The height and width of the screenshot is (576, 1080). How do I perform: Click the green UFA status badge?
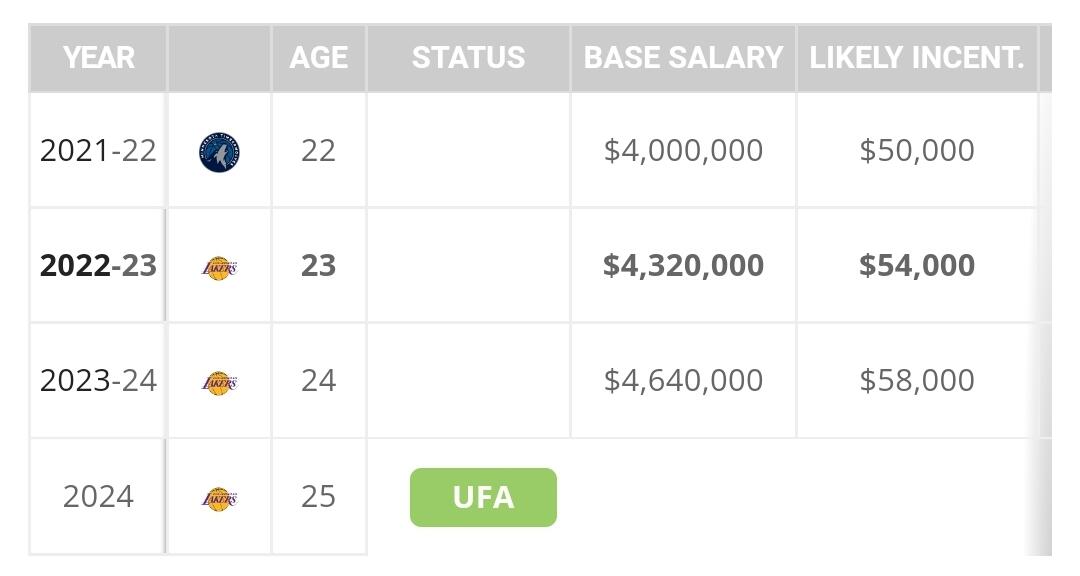click(483, 497)
